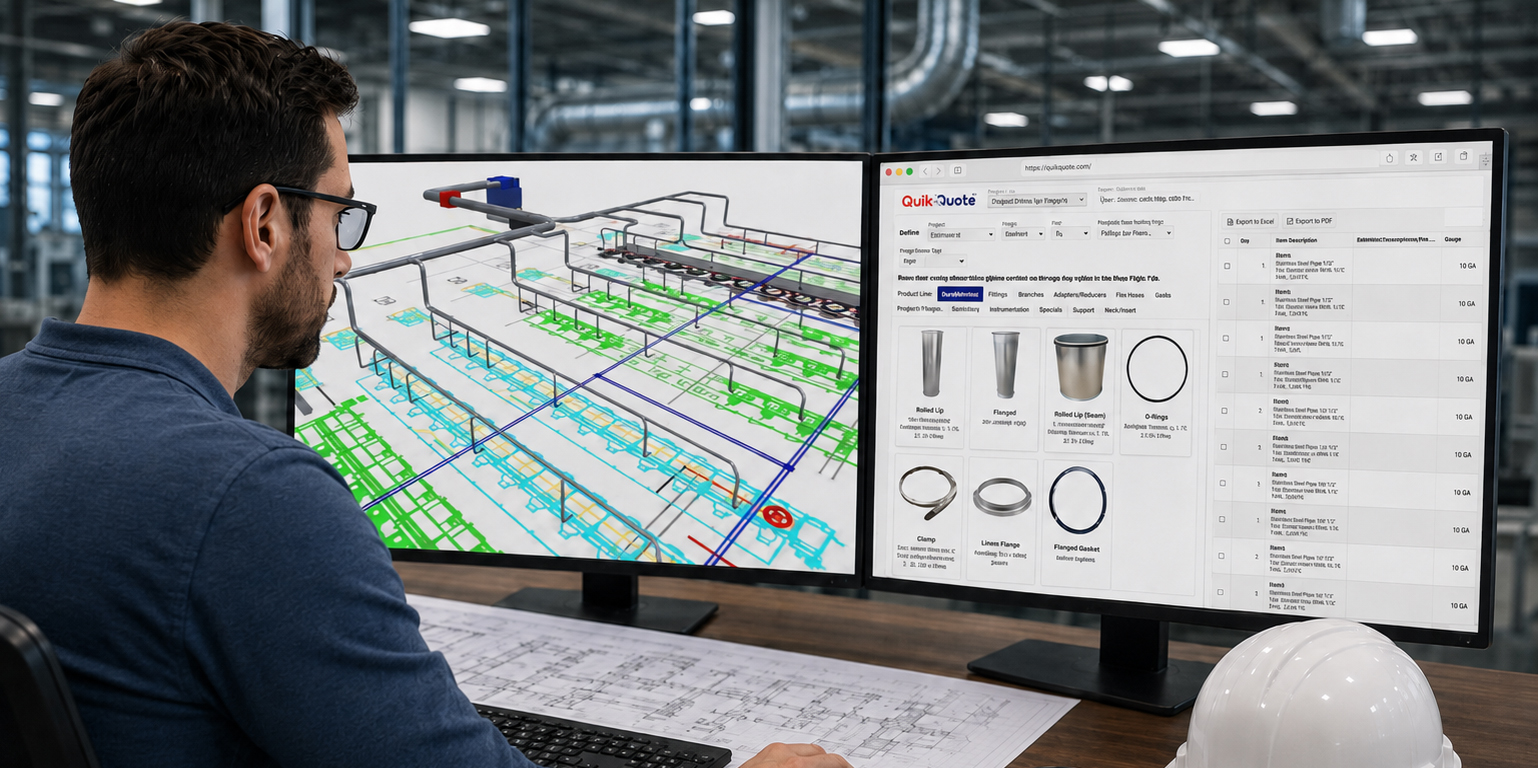Click the Export to Excel button
This screenshot has height=768, width=1538.
tap(1250, 221)
